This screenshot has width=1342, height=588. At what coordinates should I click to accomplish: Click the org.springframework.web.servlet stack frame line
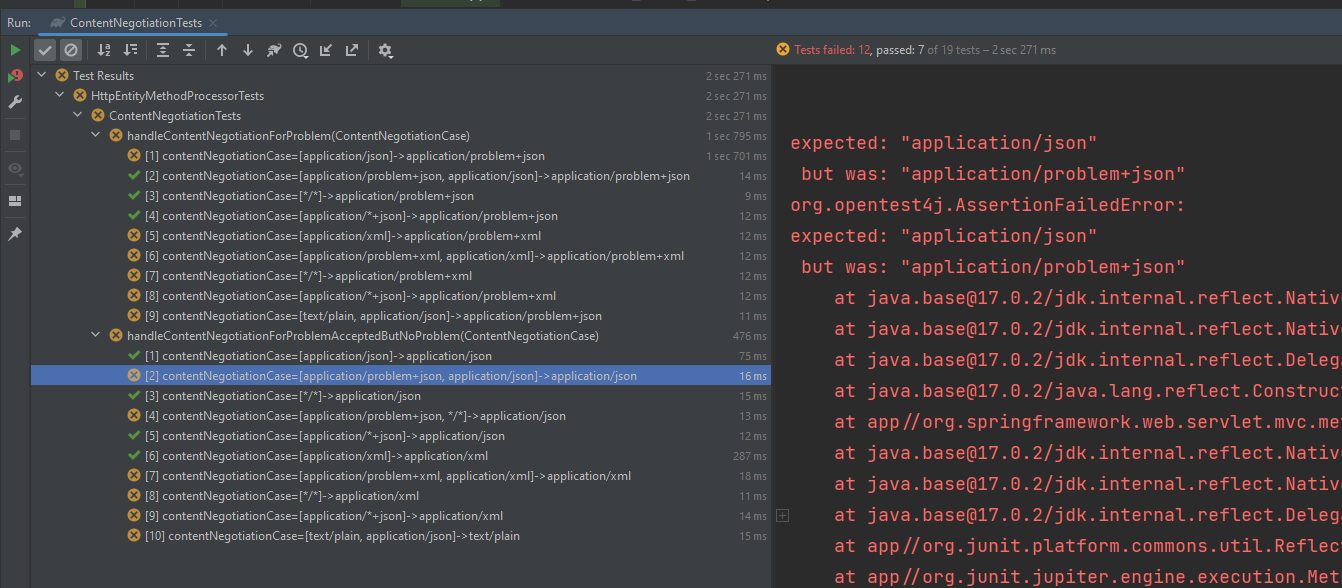(1088, 422)
